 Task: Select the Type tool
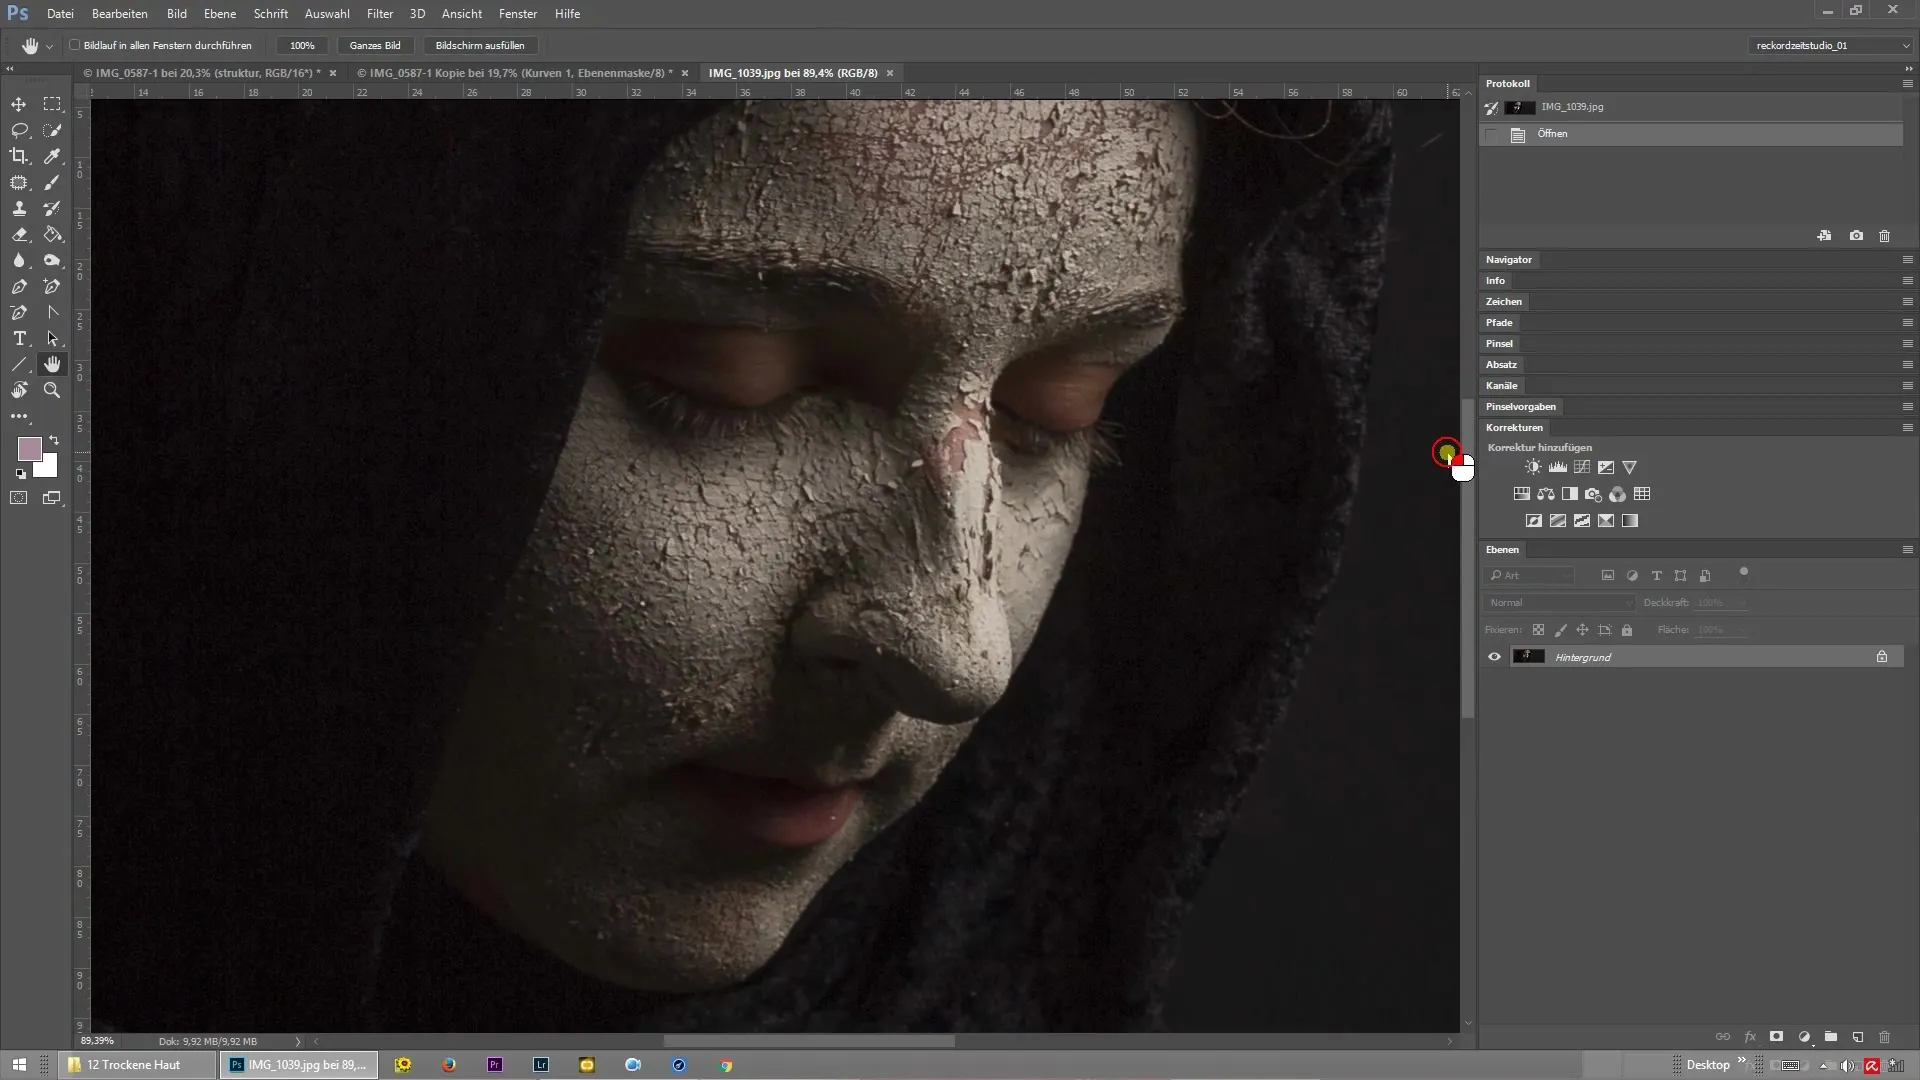click(19, 338)
